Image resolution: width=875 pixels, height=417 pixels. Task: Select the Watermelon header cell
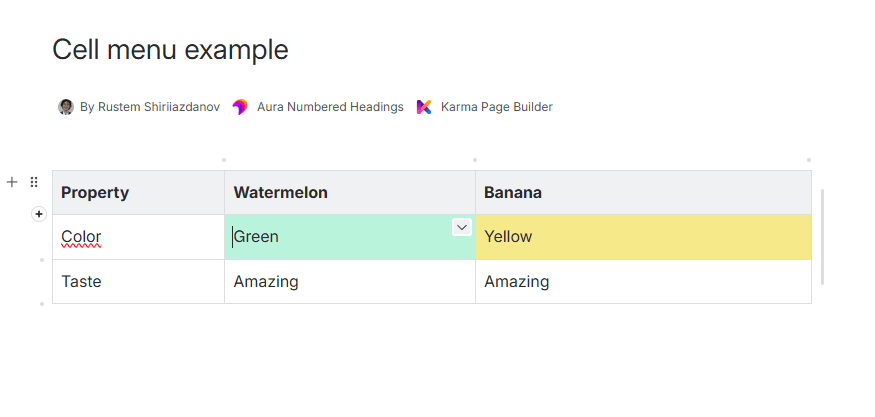pyautogui.click(x=349, y=192)
